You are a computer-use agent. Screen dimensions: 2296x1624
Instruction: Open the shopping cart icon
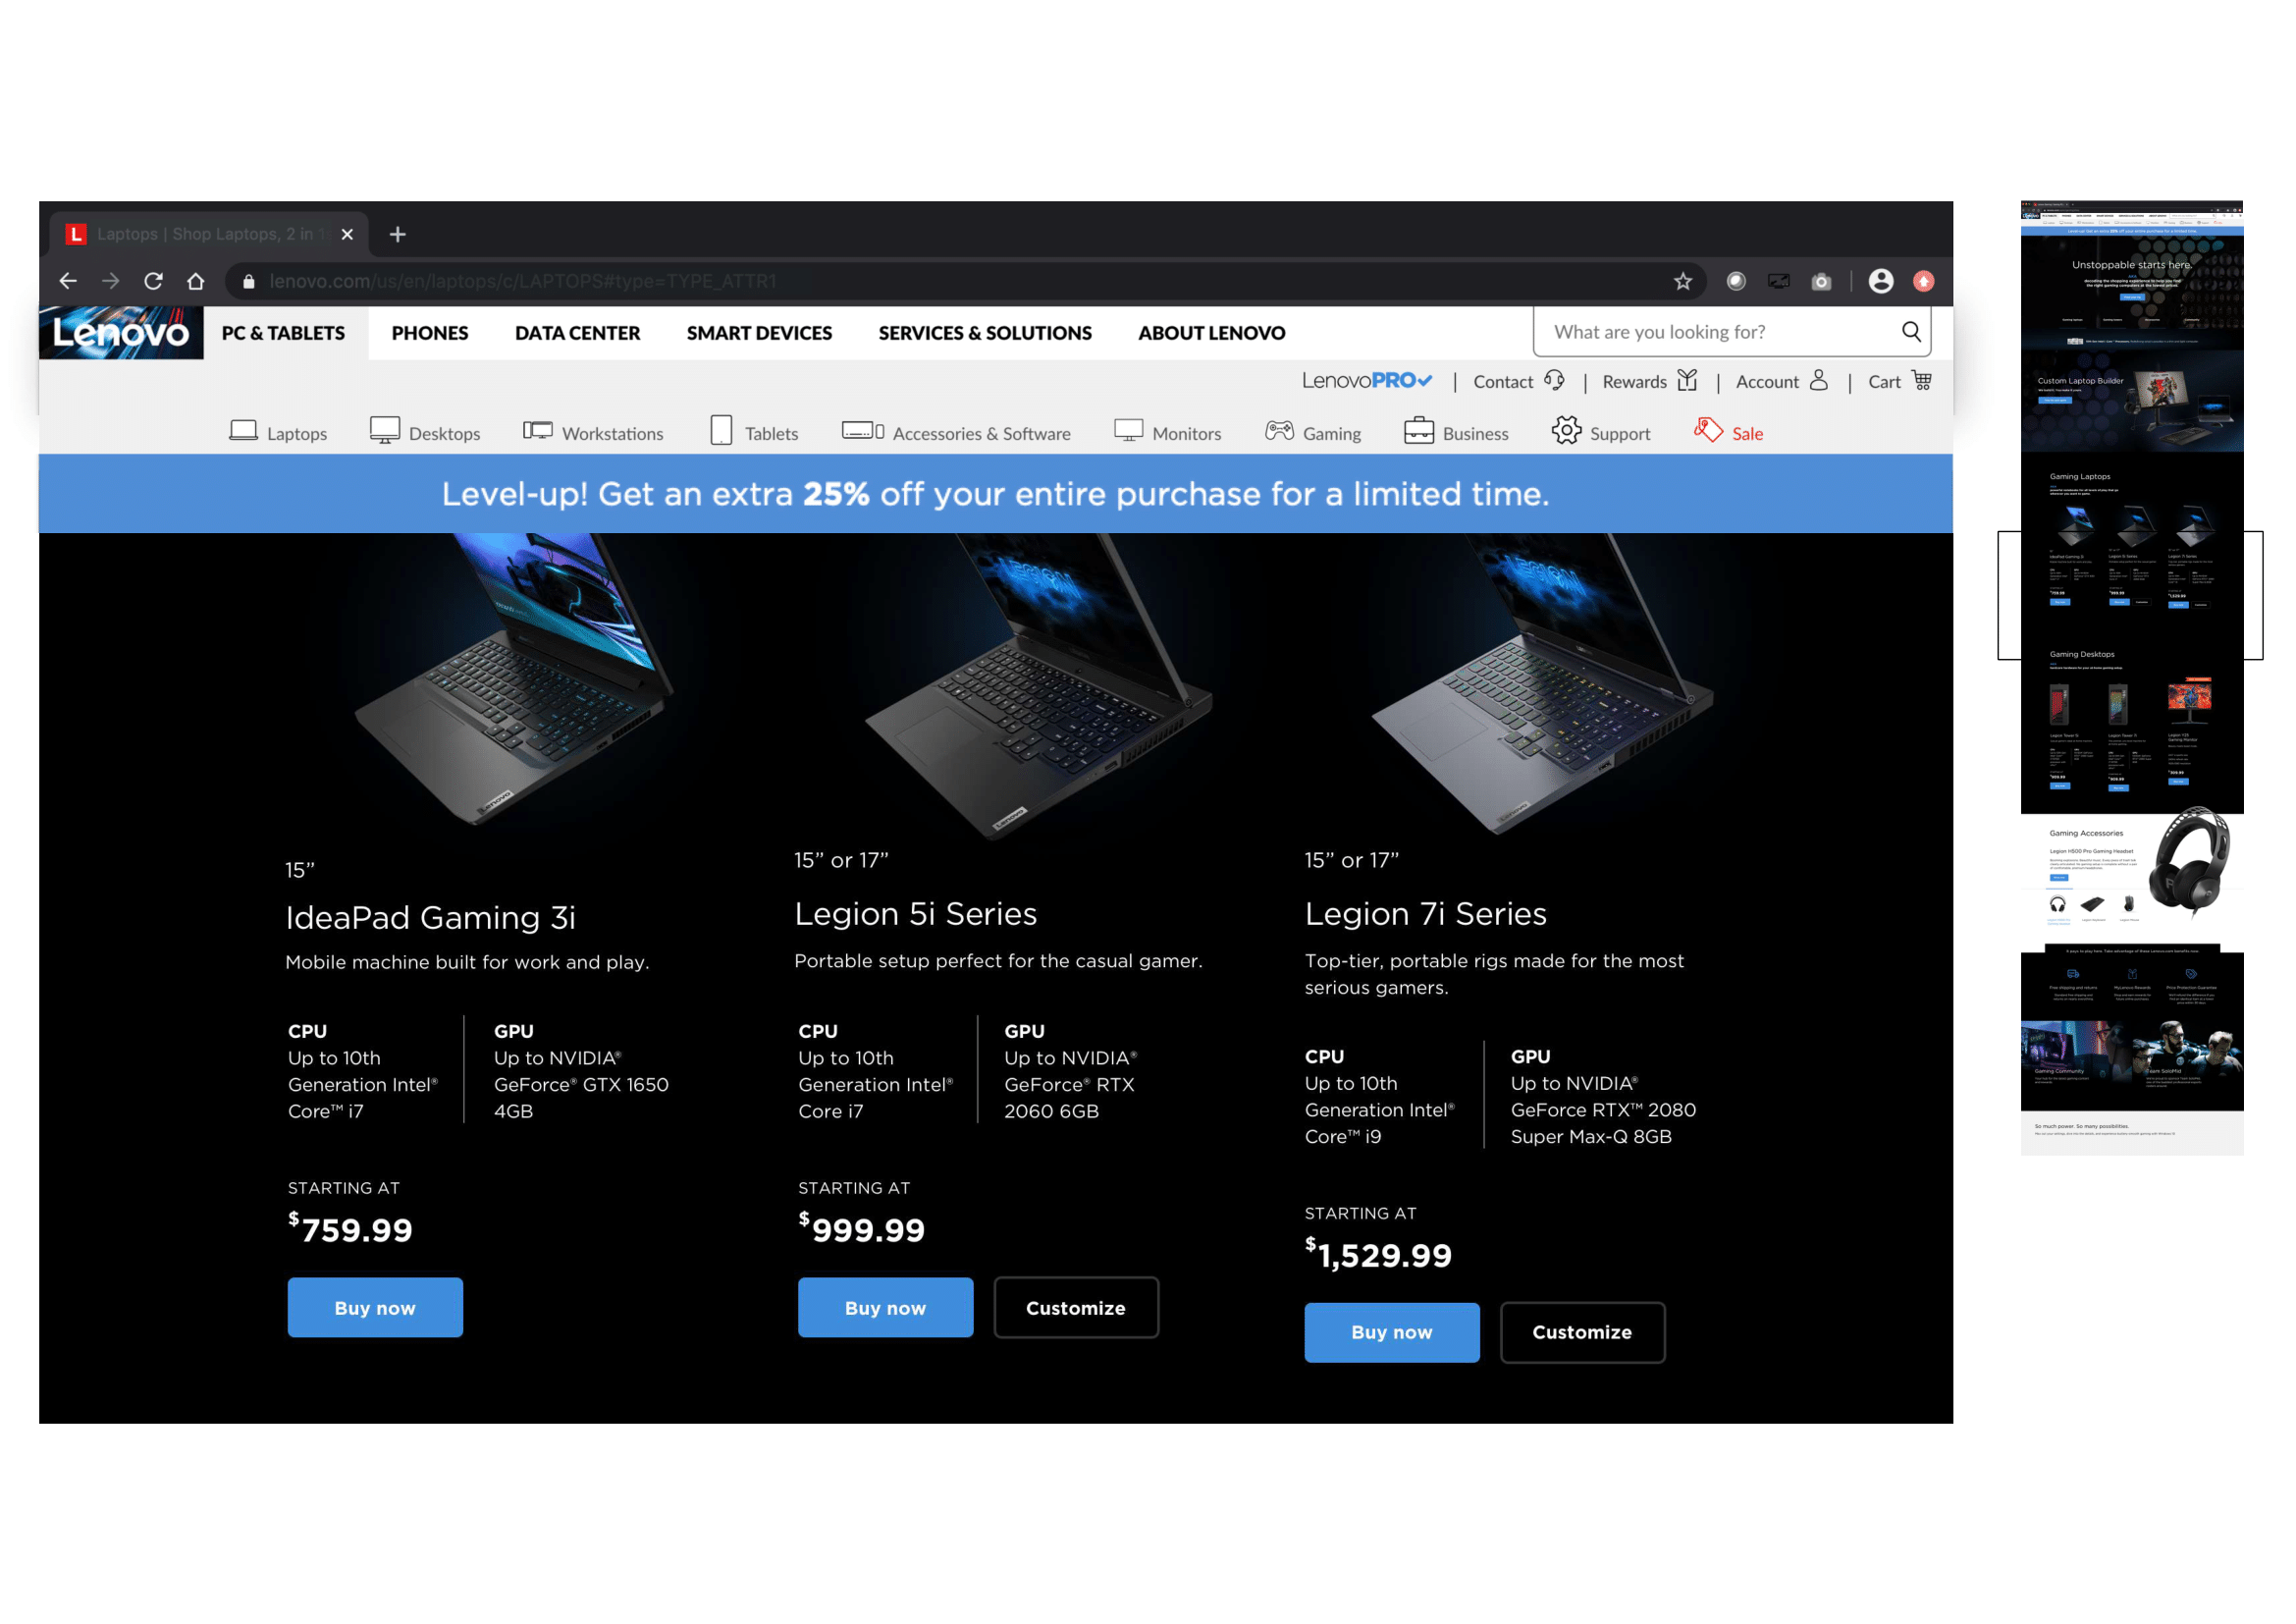[x=1921, y=380]
